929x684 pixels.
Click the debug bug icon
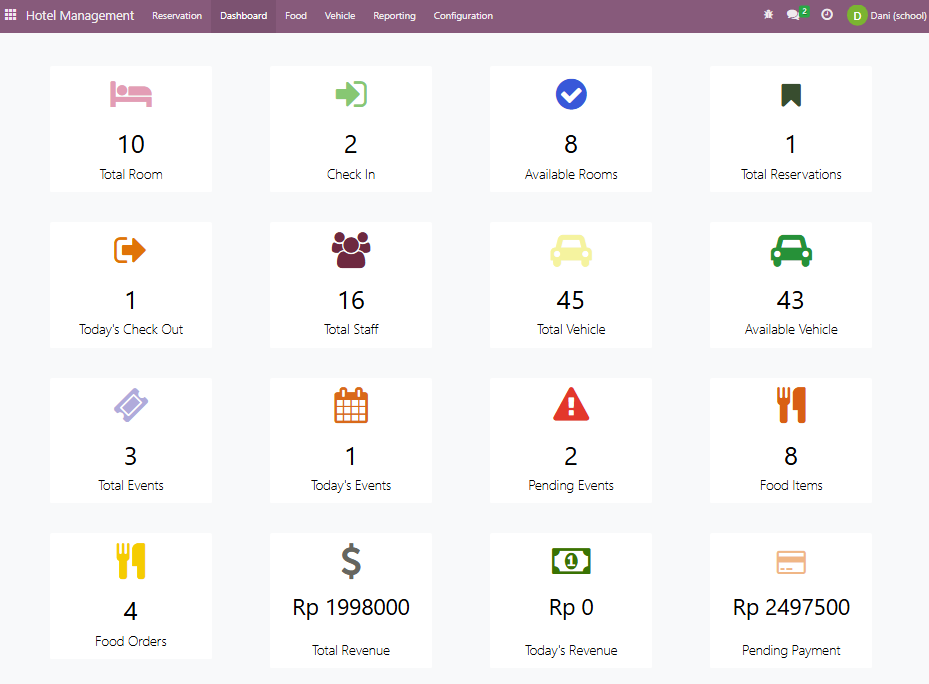[768, 15]
